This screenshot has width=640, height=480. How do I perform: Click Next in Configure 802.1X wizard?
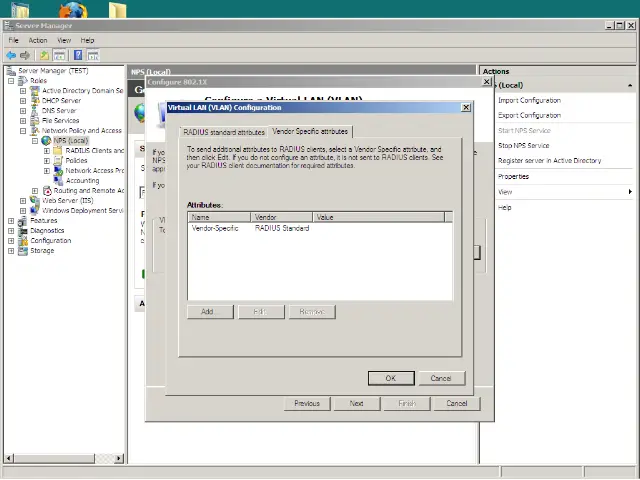356,404
